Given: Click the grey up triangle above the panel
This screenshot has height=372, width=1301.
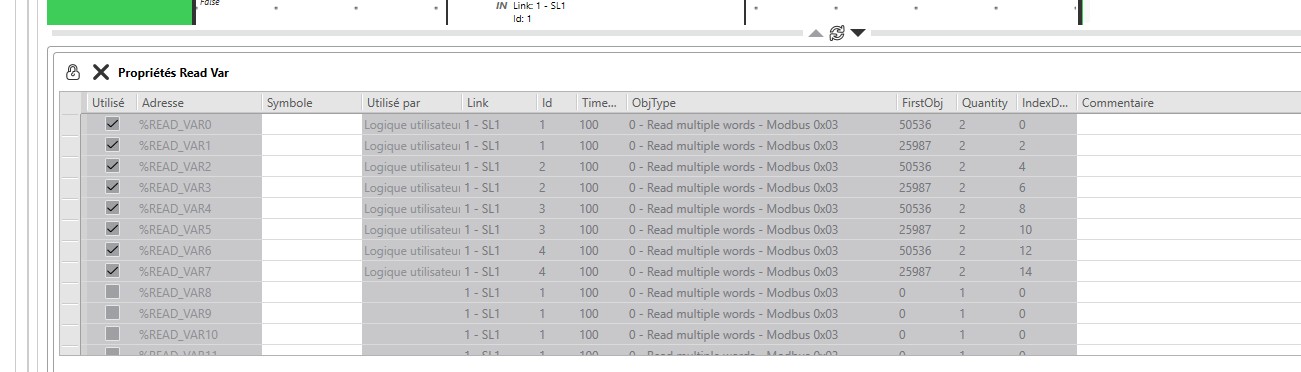Looking at the screenshot, I should coord(816,33).
